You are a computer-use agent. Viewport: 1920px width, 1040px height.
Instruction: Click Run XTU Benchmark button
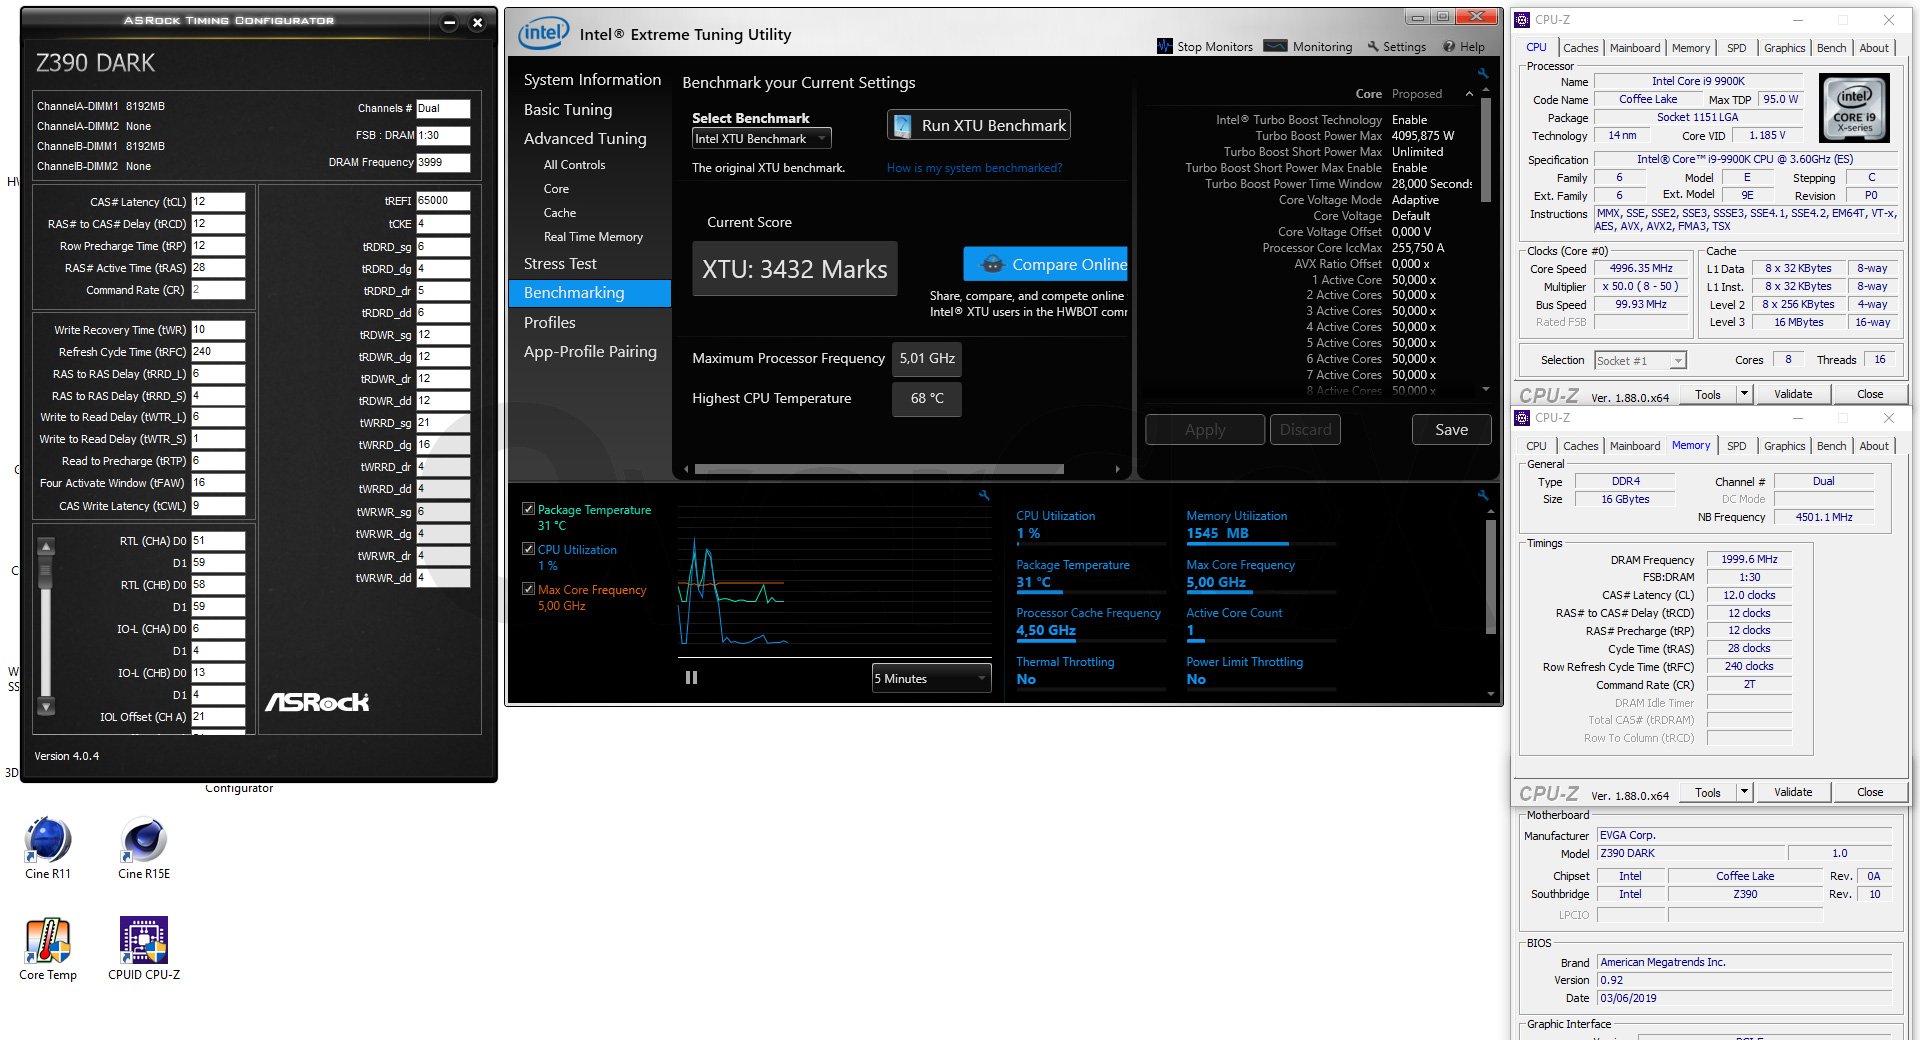(x=978, y=125)
